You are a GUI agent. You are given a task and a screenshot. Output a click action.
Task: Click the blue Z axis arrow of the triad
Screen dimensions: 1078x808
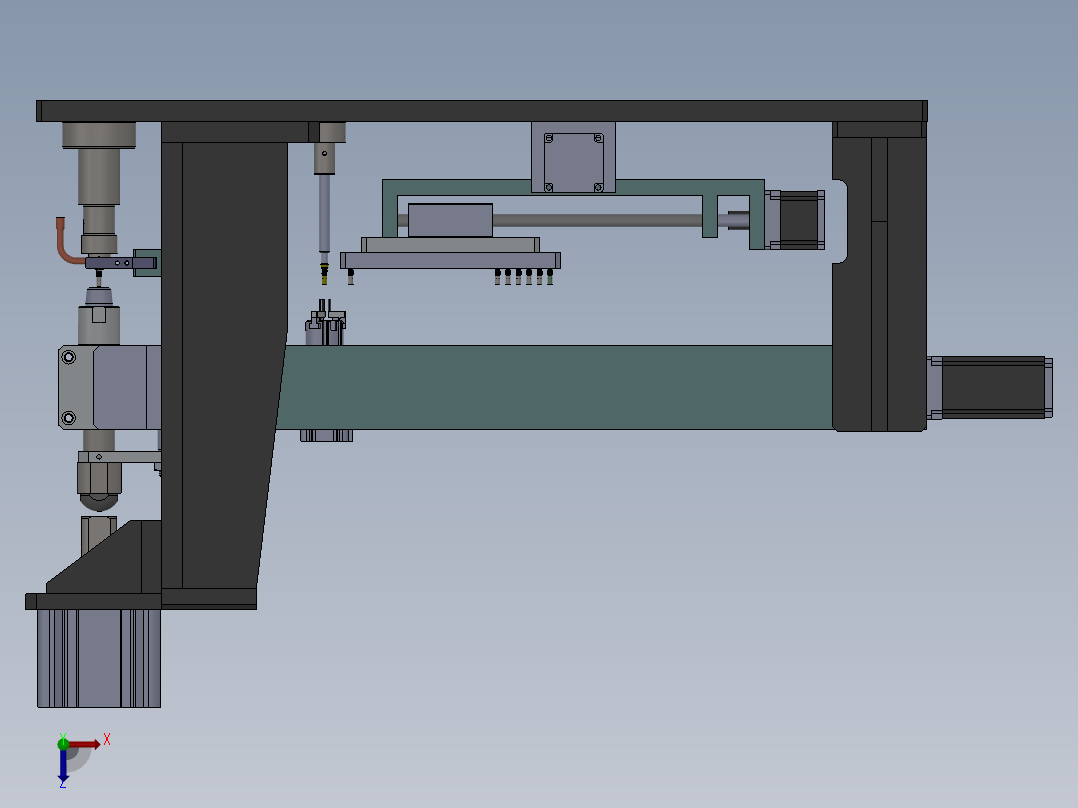coord(63,765)
